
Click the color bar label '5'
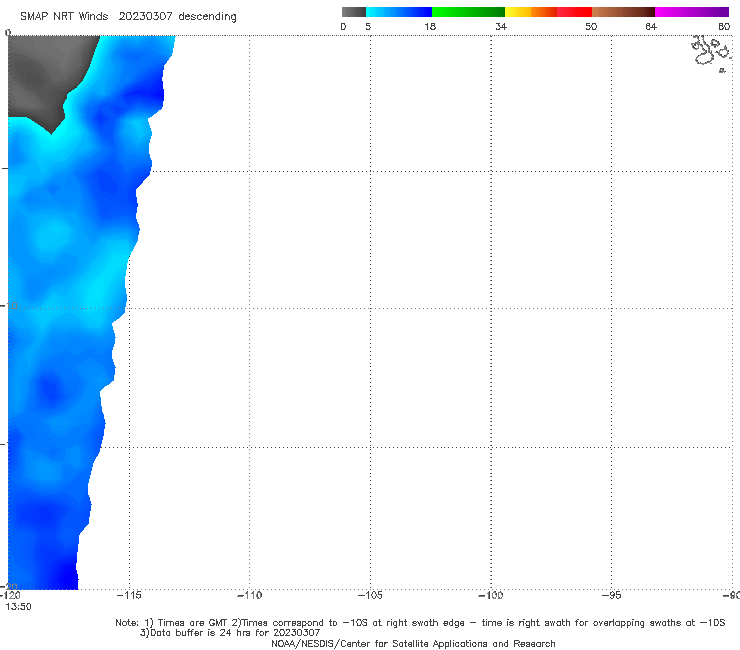pos(368,27)
